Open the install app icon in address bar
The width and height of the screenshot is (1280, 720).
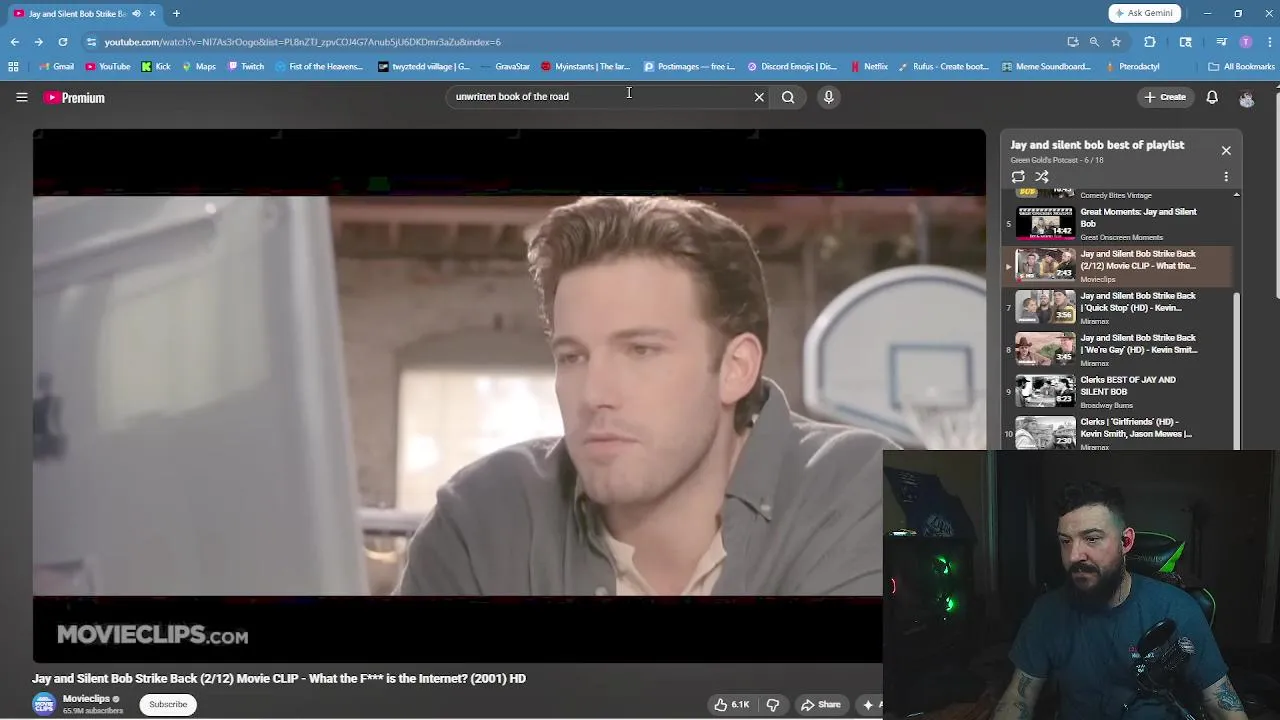(x=1073, y=42)
